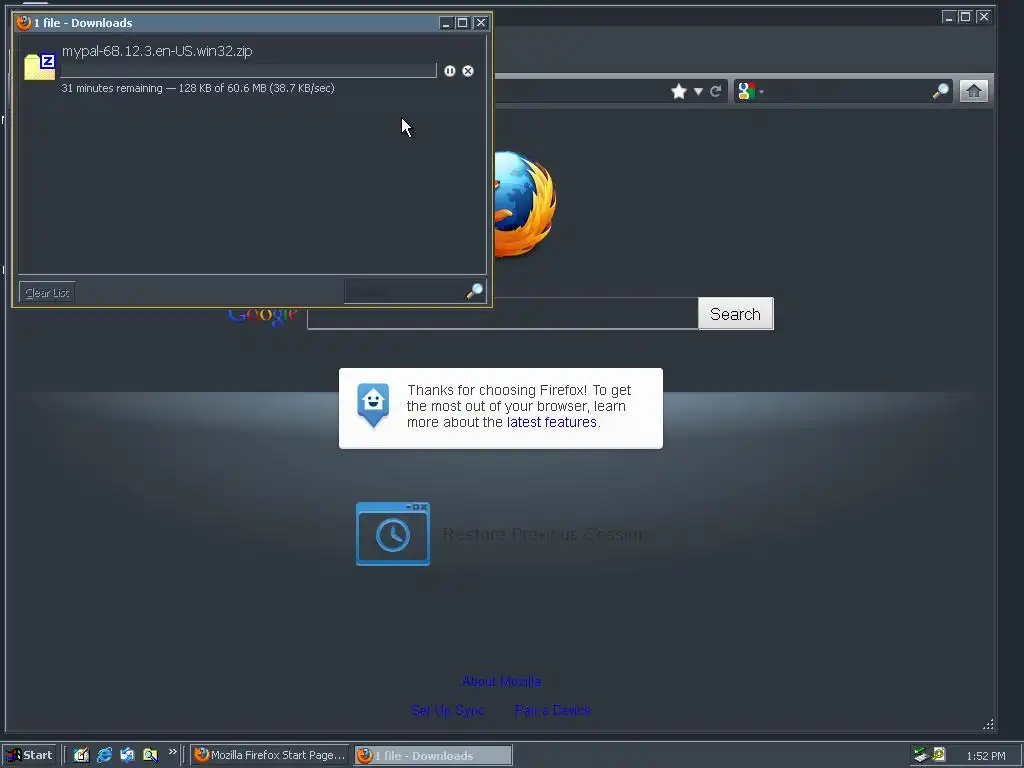
Task: Go to the Firefox home page
Action: (x=974, y=91)
